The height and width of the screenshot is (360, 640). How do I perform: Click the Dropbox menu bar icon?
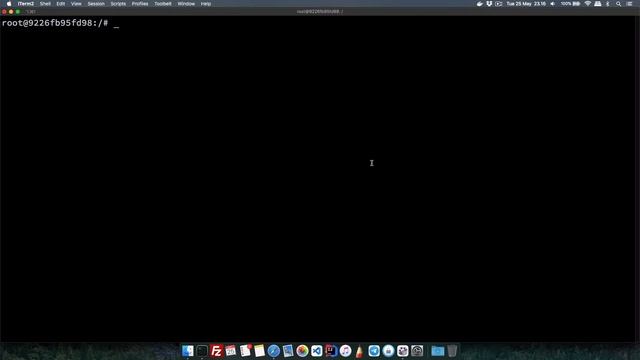[x=489, y=4]
